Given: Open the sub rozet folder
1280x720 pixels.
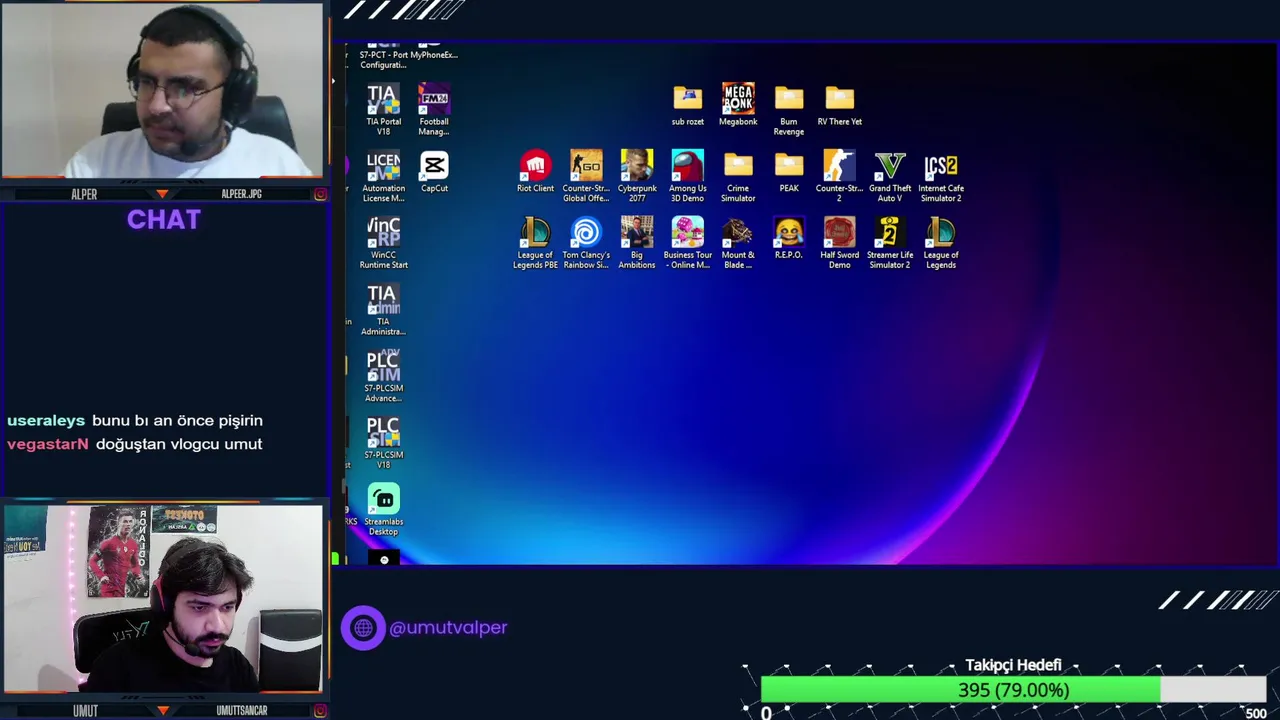Looking at the screenshot, I should (x=687, y=105).
